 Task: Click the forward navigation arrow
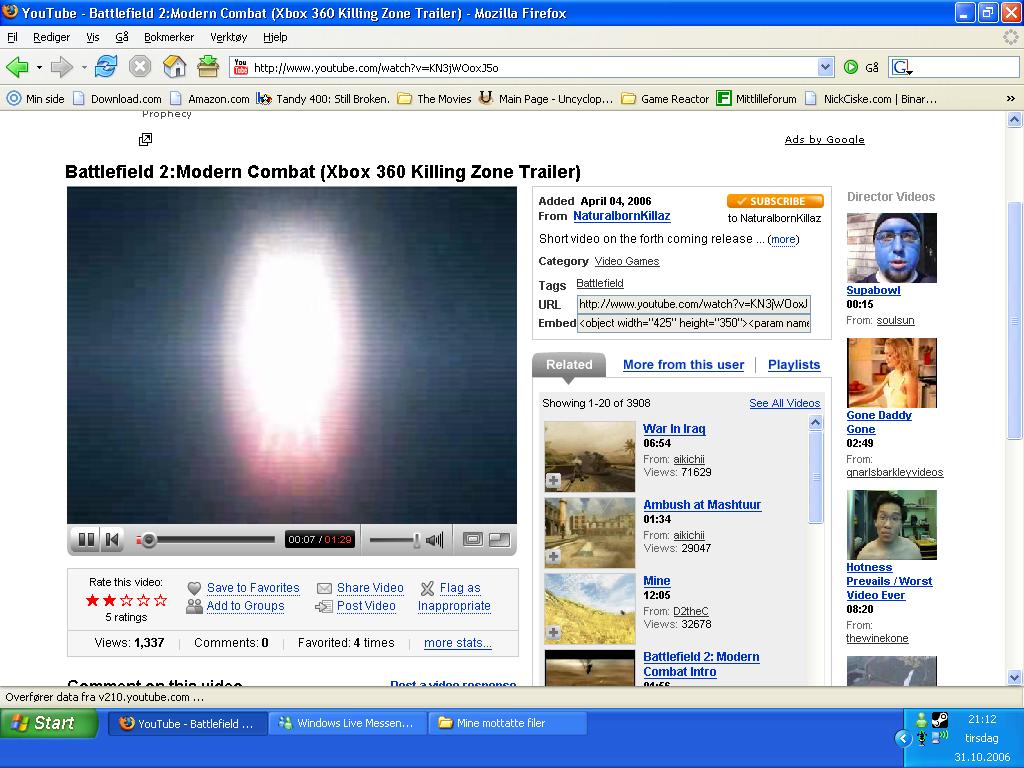point(62,67)
